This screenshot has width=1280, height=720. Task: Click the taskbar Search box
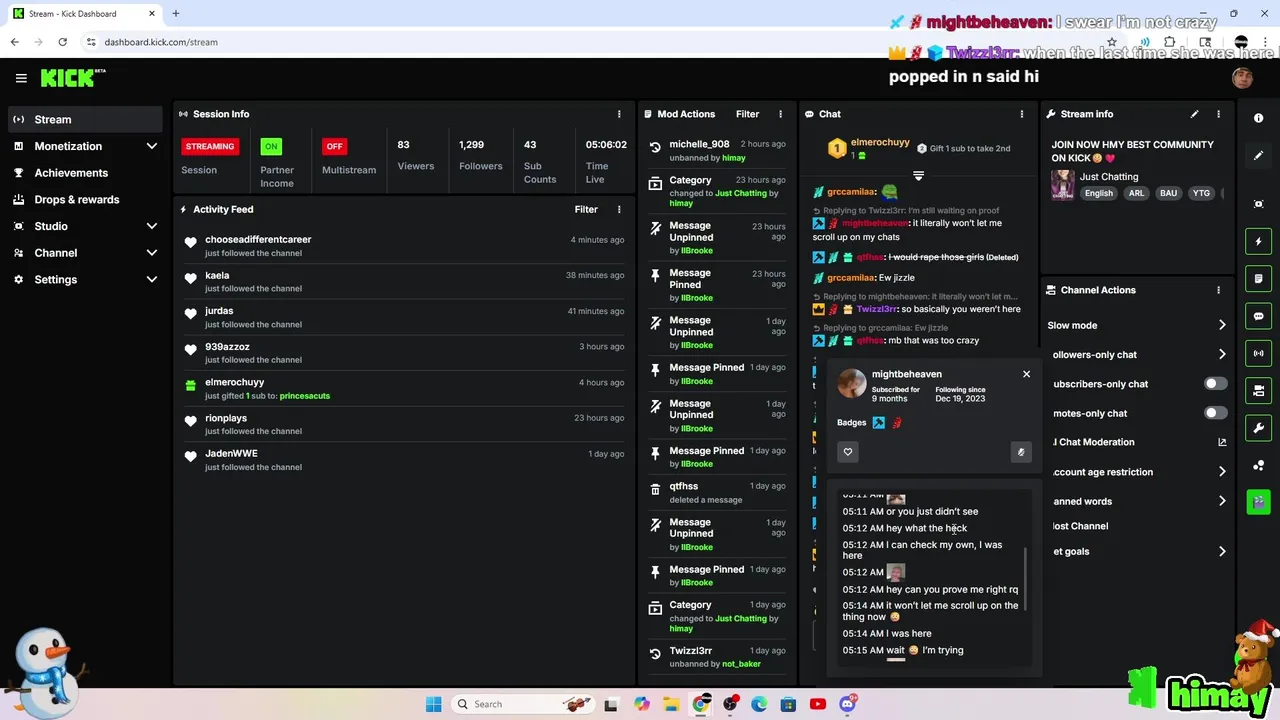pyautogui.click(x=524, y=704)
